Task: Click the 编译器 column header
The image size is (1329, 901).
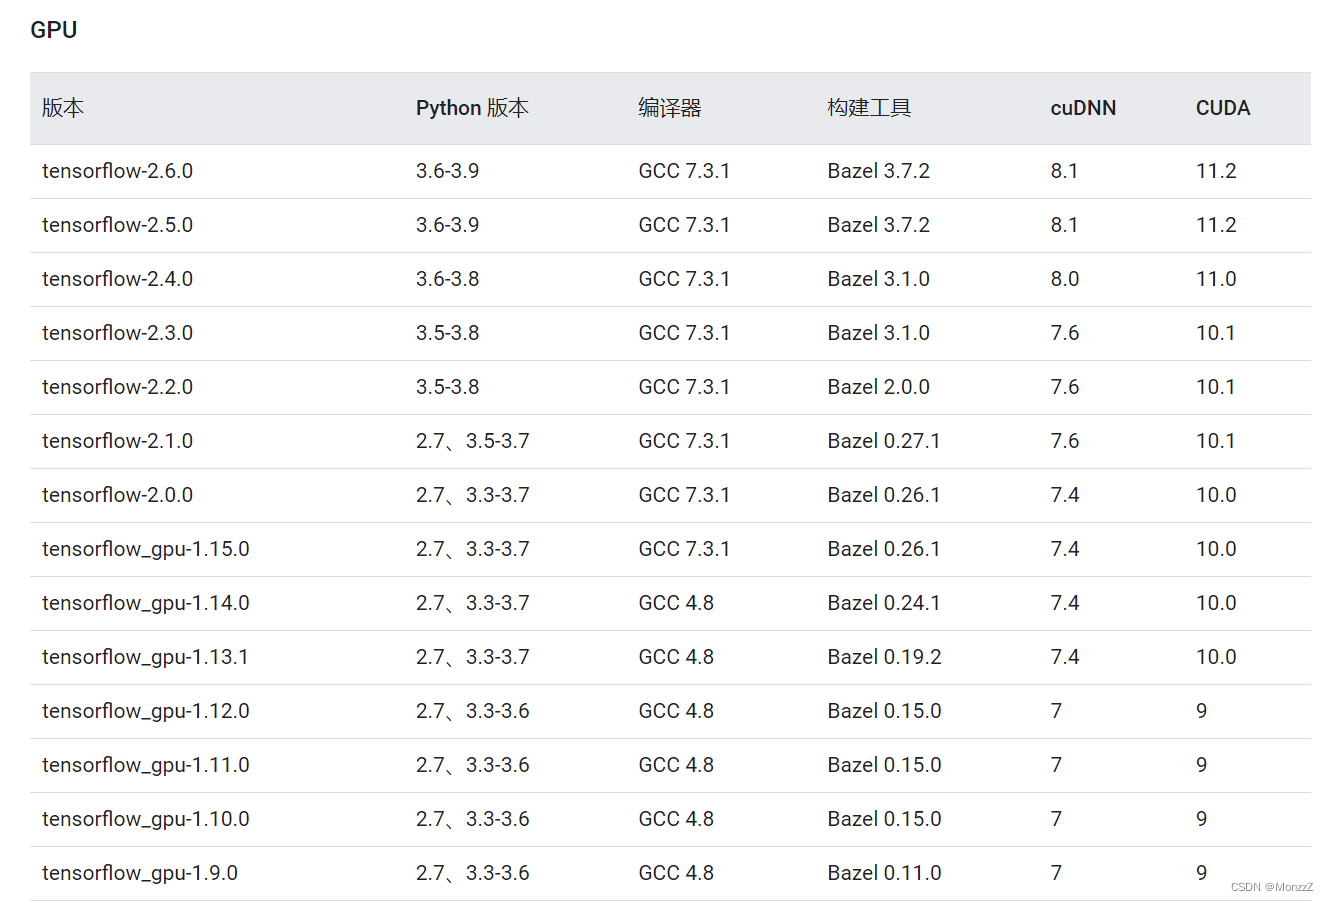Action: pos(670,108)
